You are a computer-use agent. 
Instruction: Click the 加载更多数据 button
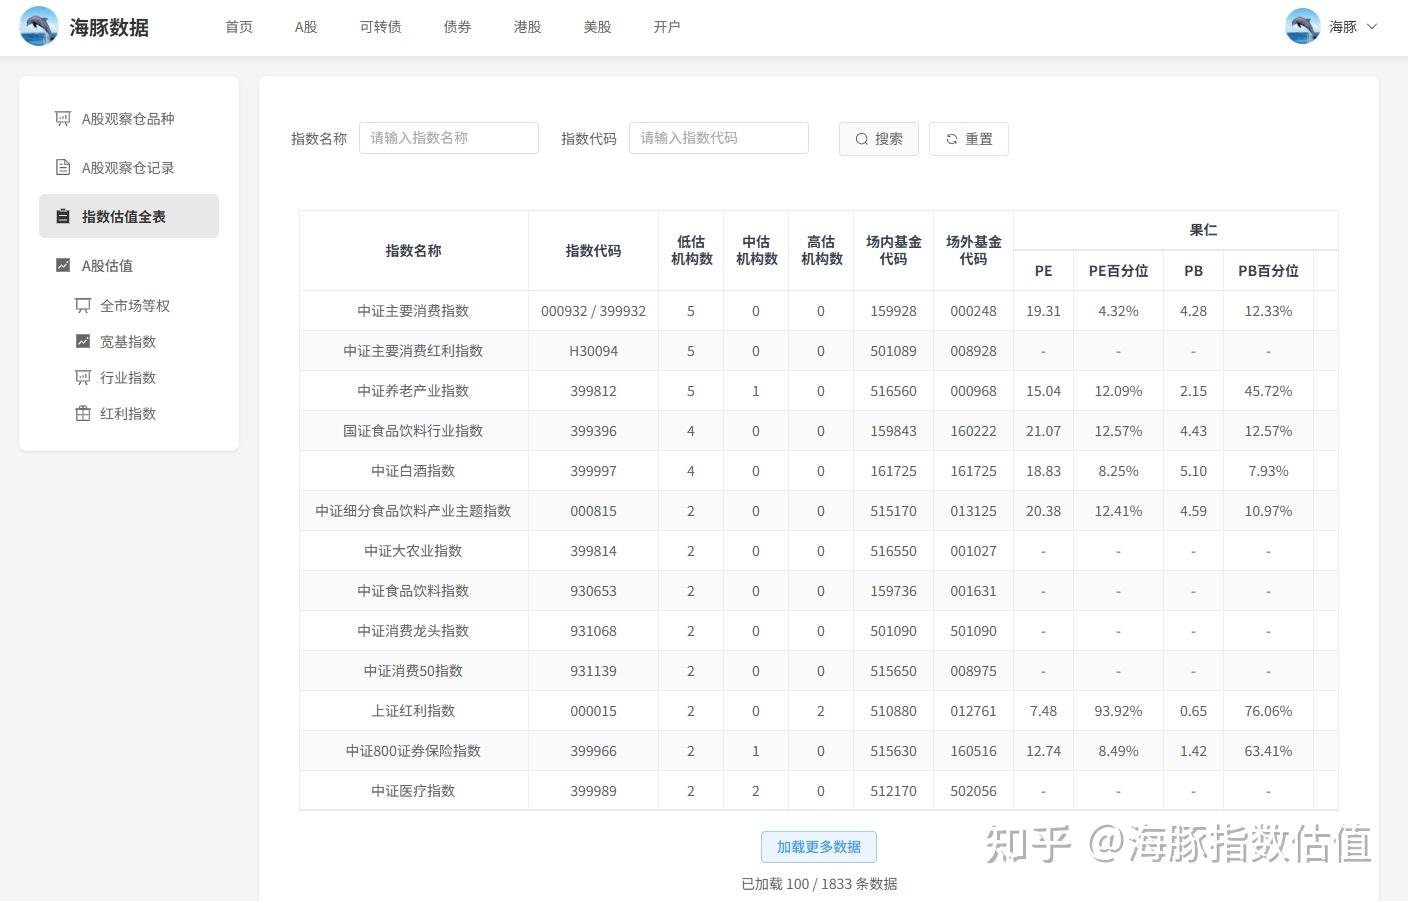[x=819, y=846]
